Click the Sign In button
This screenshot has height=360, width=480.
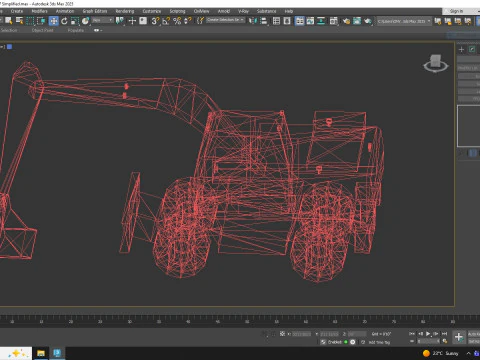pos(456,11)
